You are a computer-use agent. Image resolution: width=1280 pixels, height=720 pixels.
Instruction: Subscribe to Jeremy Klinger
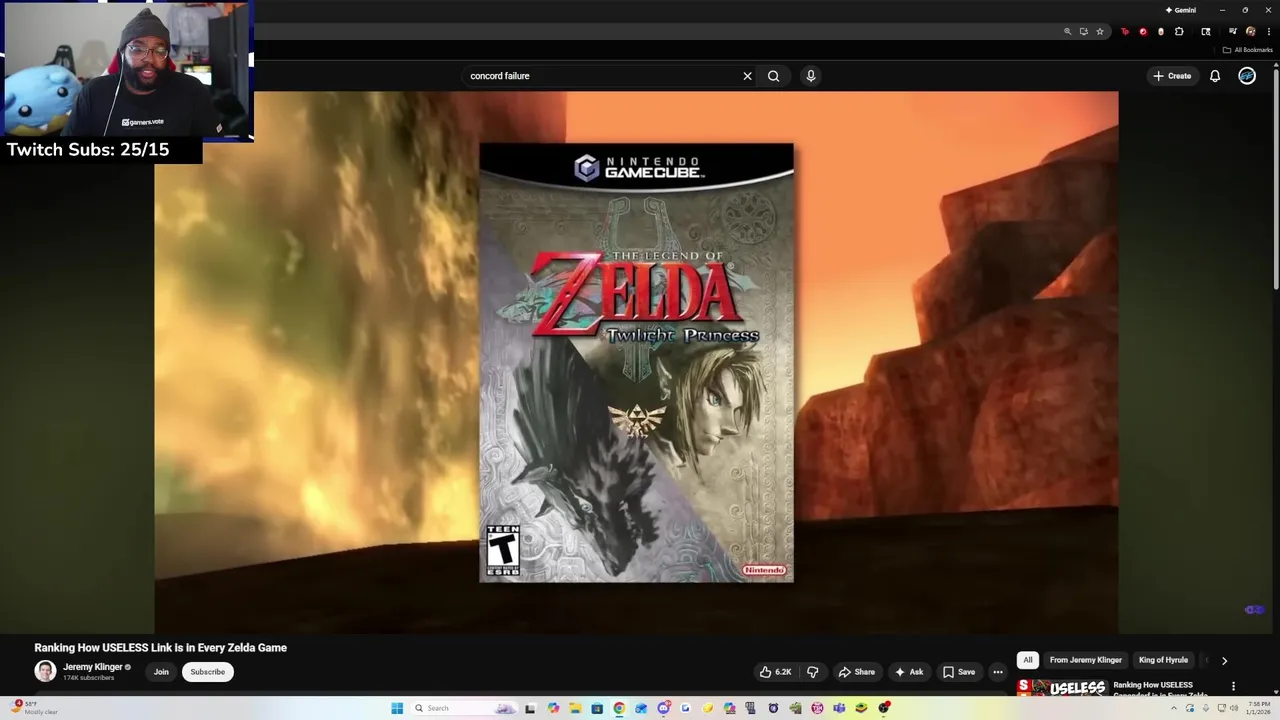pos(208,672)
